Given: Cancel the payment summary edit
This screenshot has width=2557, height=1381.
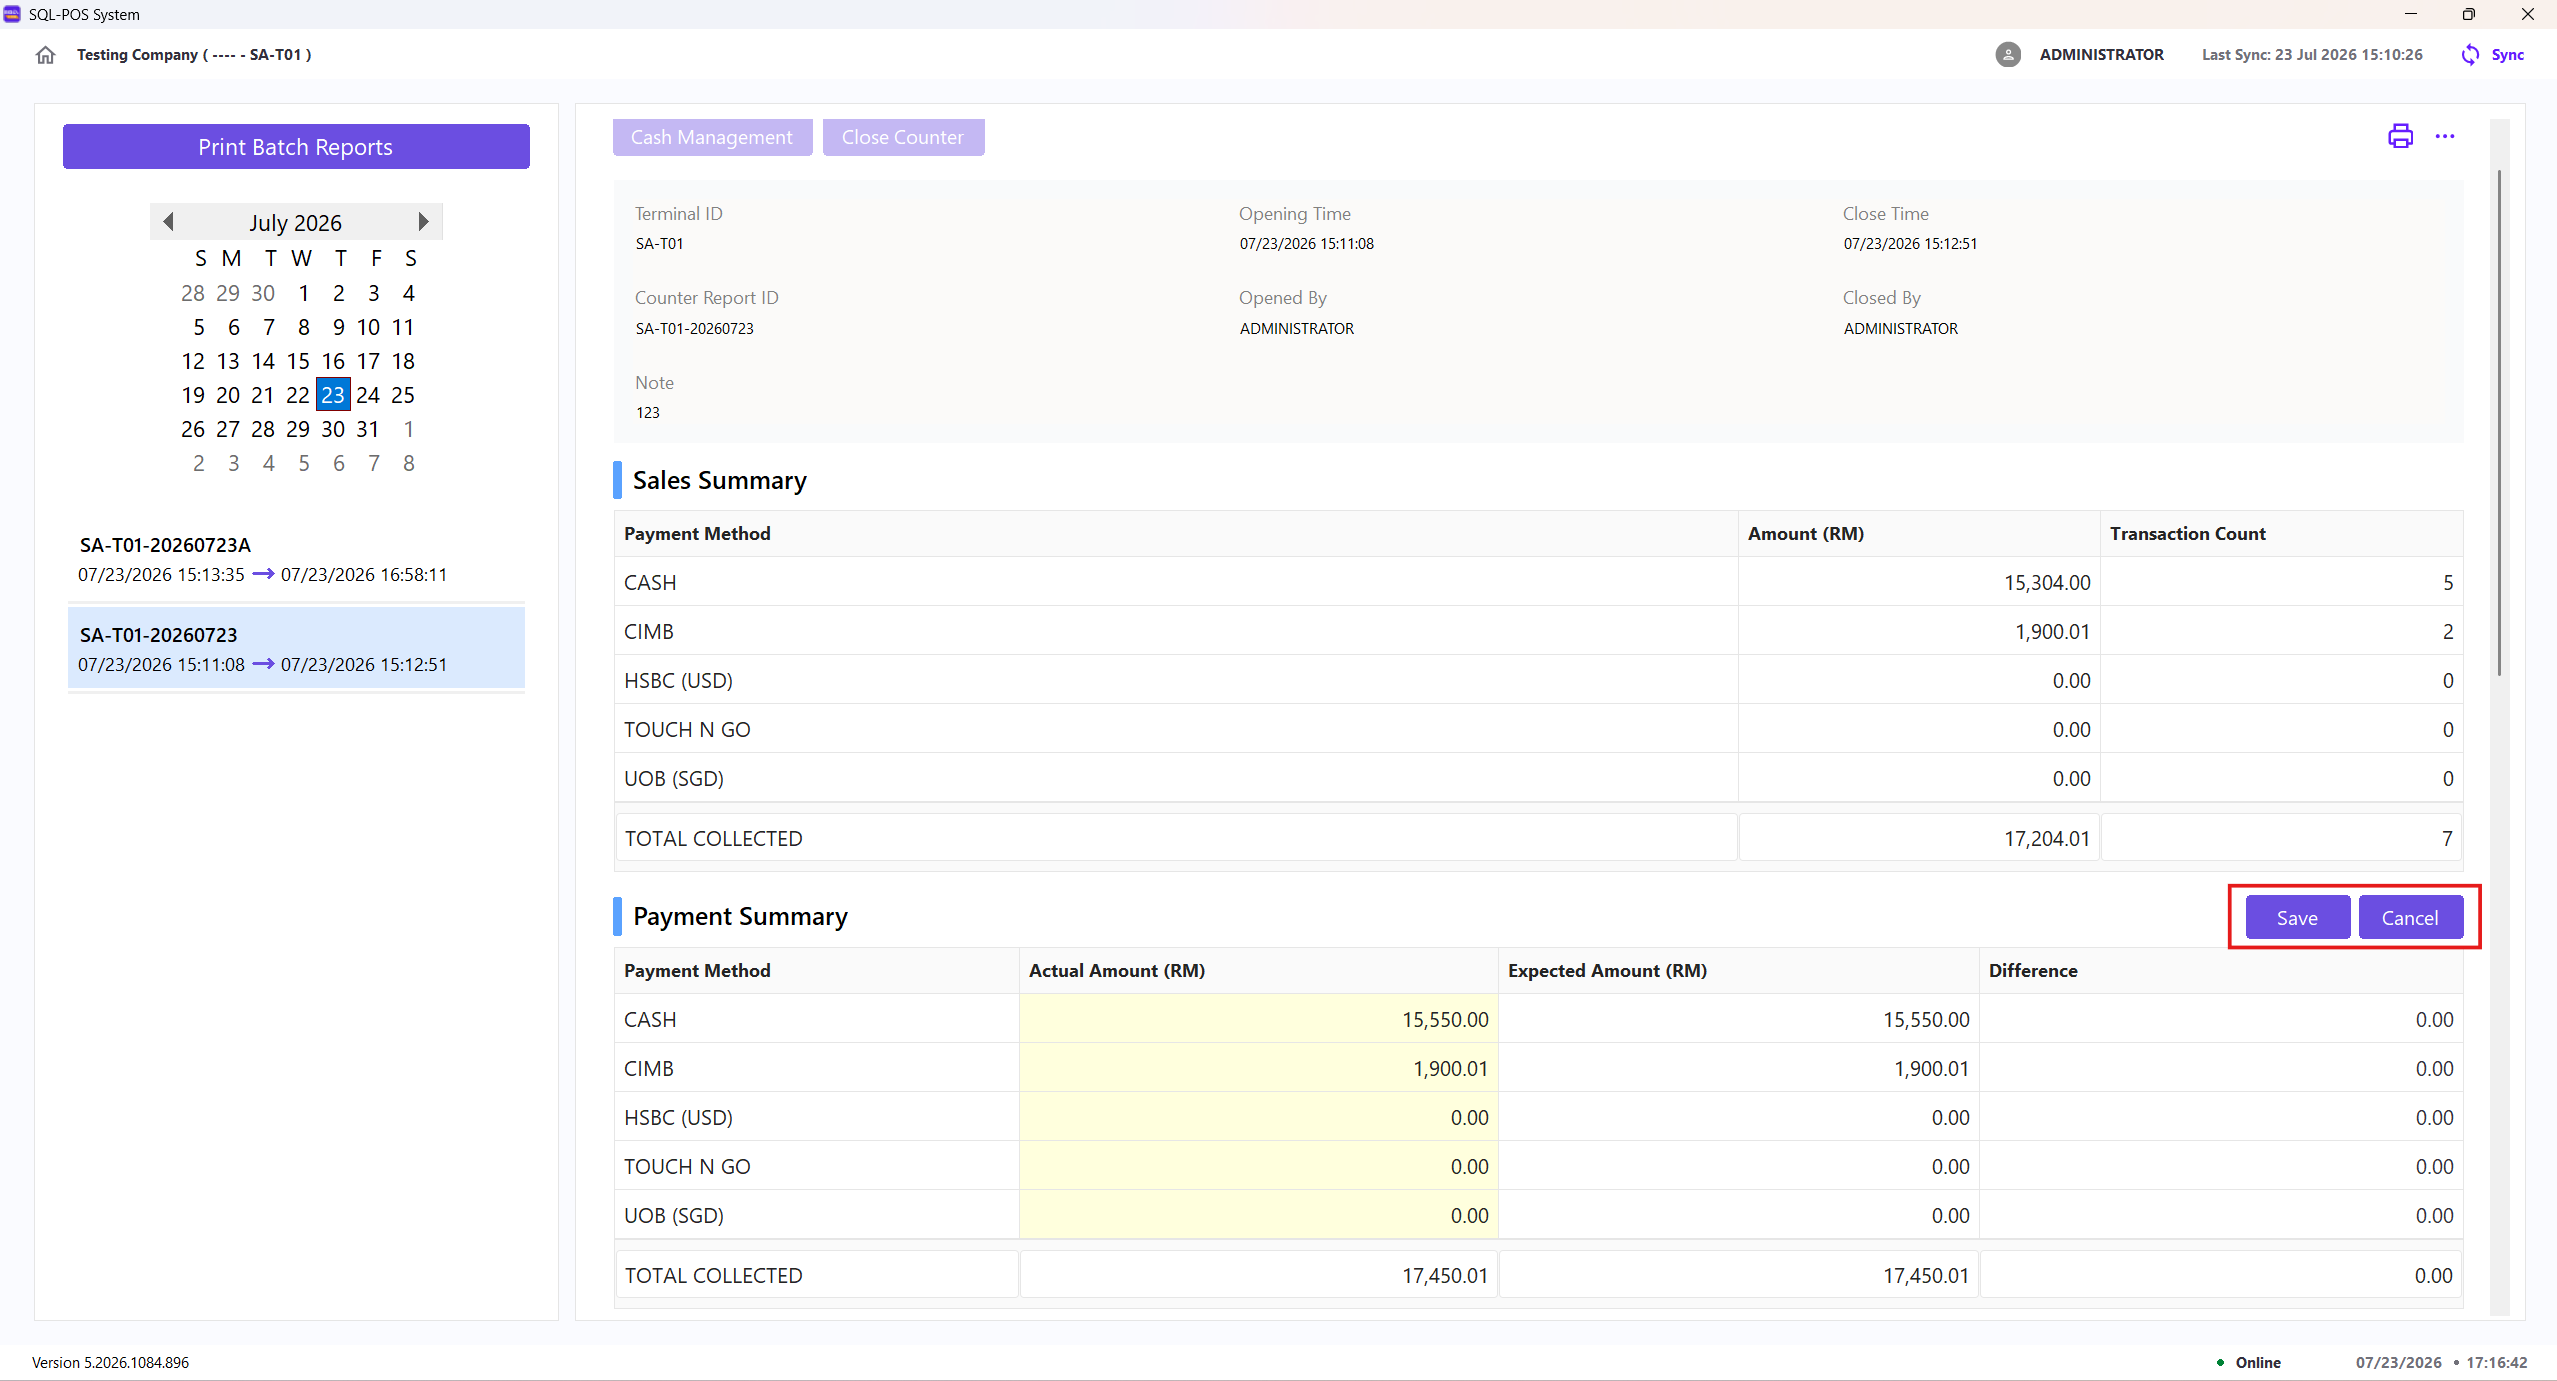Looking at the screenshot, I should pos(2410,918).
